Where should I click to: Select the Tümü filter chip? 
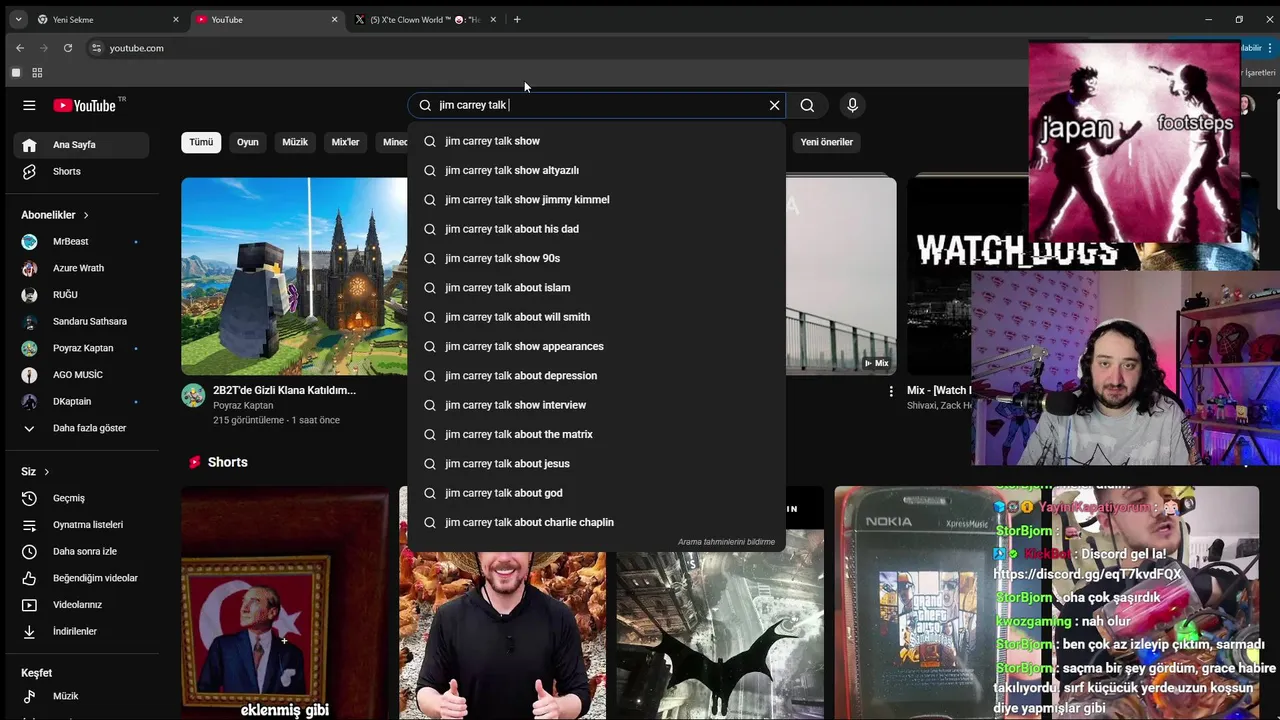tap(201, 142)
